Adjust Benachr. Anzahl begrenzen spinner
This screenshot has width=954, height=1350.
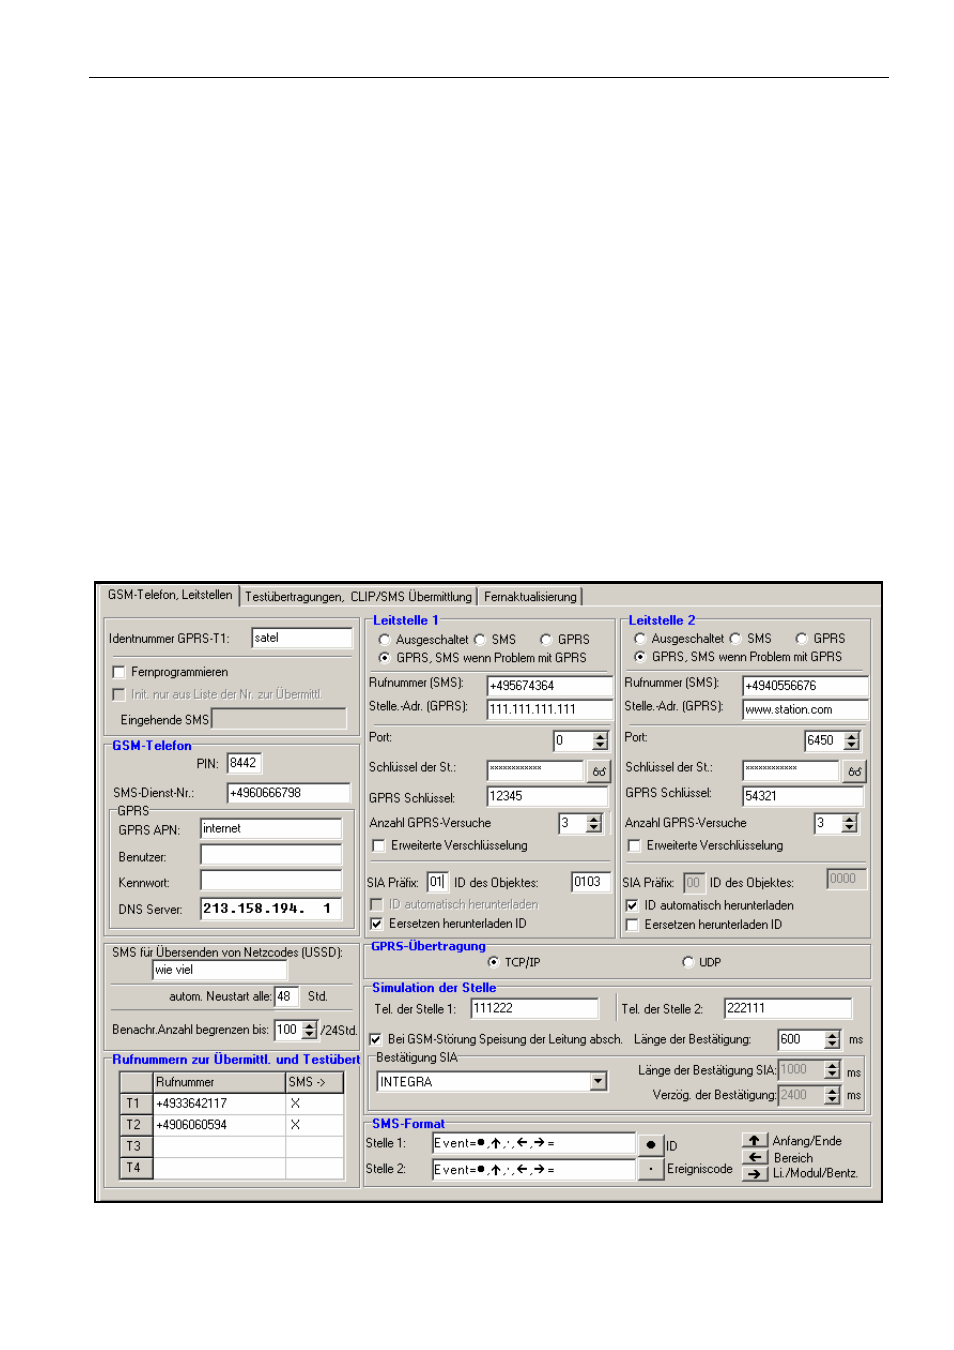(x=309, y=1030)
